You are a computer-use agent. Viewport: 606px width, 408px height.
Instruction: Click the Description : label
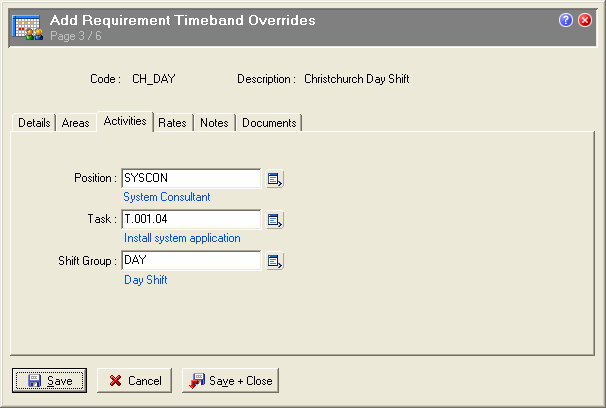pos(267,79)
